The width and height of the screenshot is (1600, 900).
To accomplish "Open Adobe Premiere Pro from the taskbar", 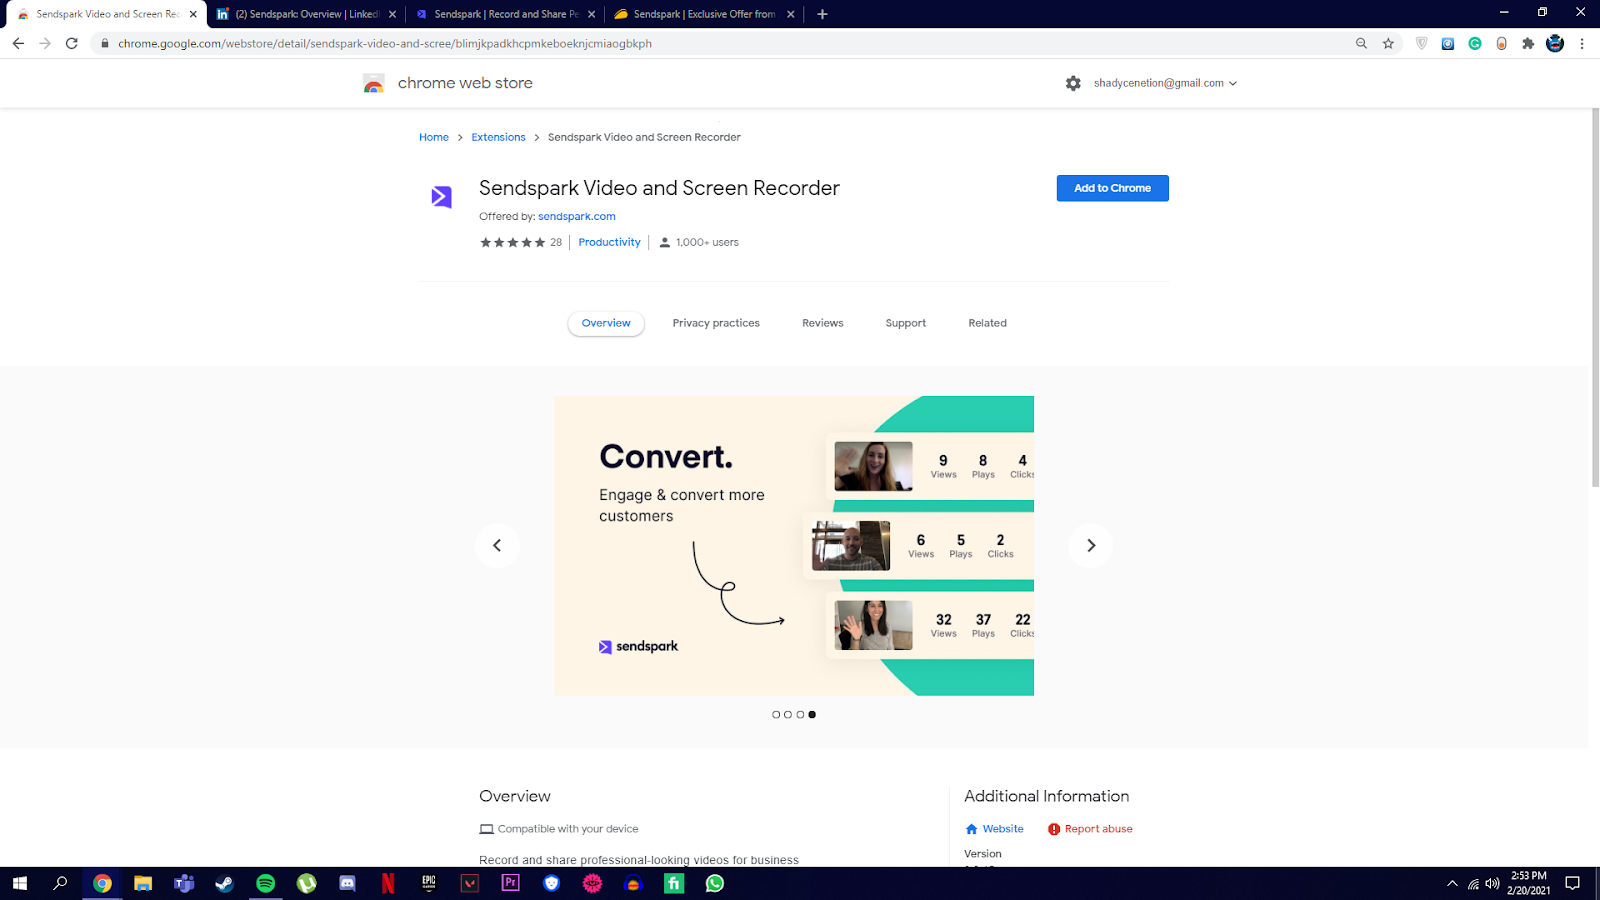I will point(511,883).
